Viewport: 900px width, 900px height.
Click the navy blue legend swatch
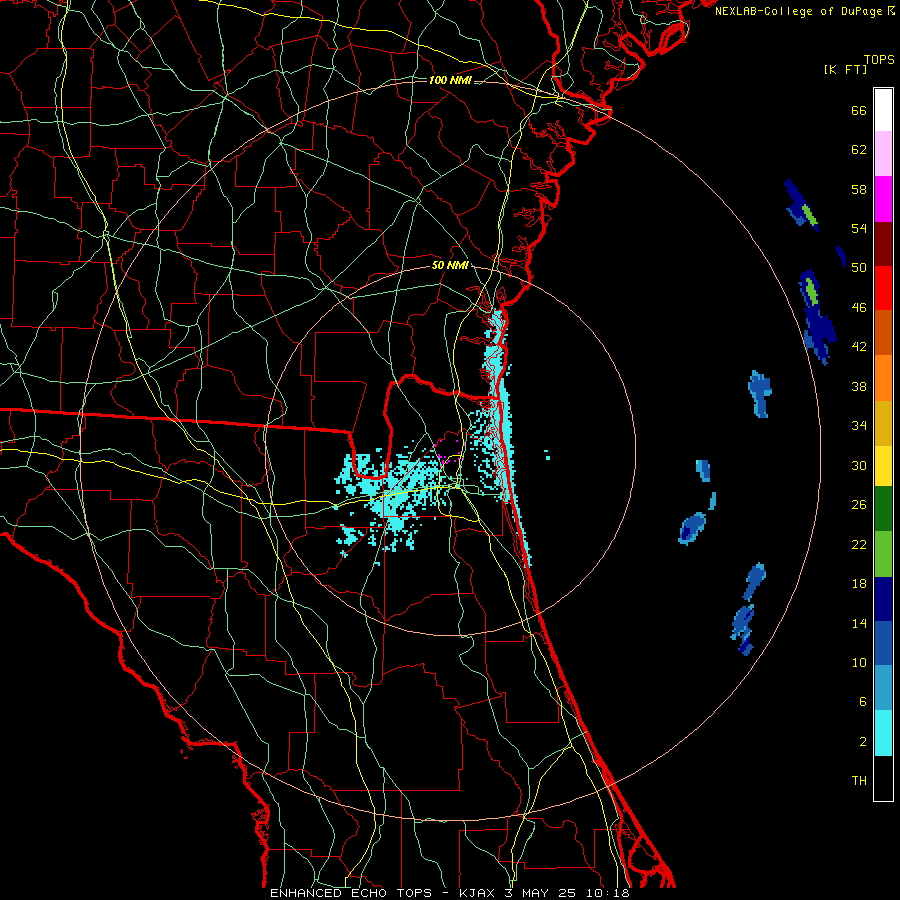tap(883, 599)
